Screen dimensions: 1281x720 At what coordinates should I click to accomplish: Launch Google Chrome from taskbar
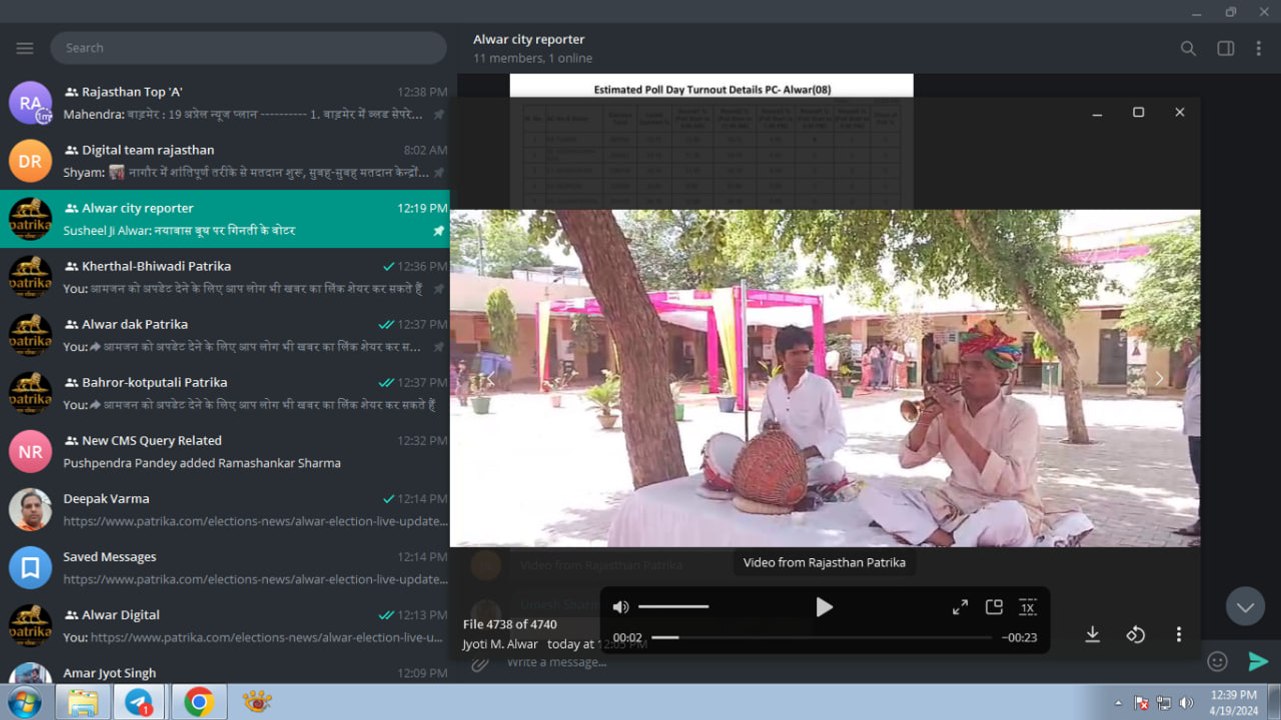click(198, 702)
